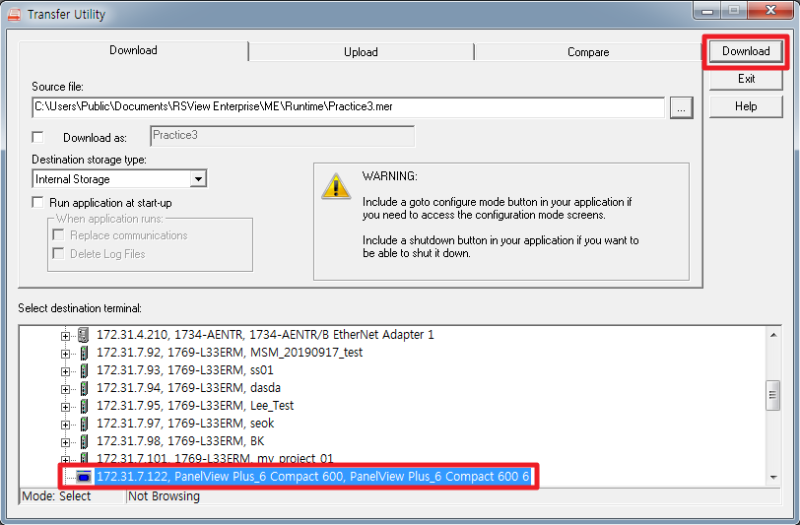800x525 pixels.
Task: Open the Destination storage type dropdown
Action: (198, 179)
